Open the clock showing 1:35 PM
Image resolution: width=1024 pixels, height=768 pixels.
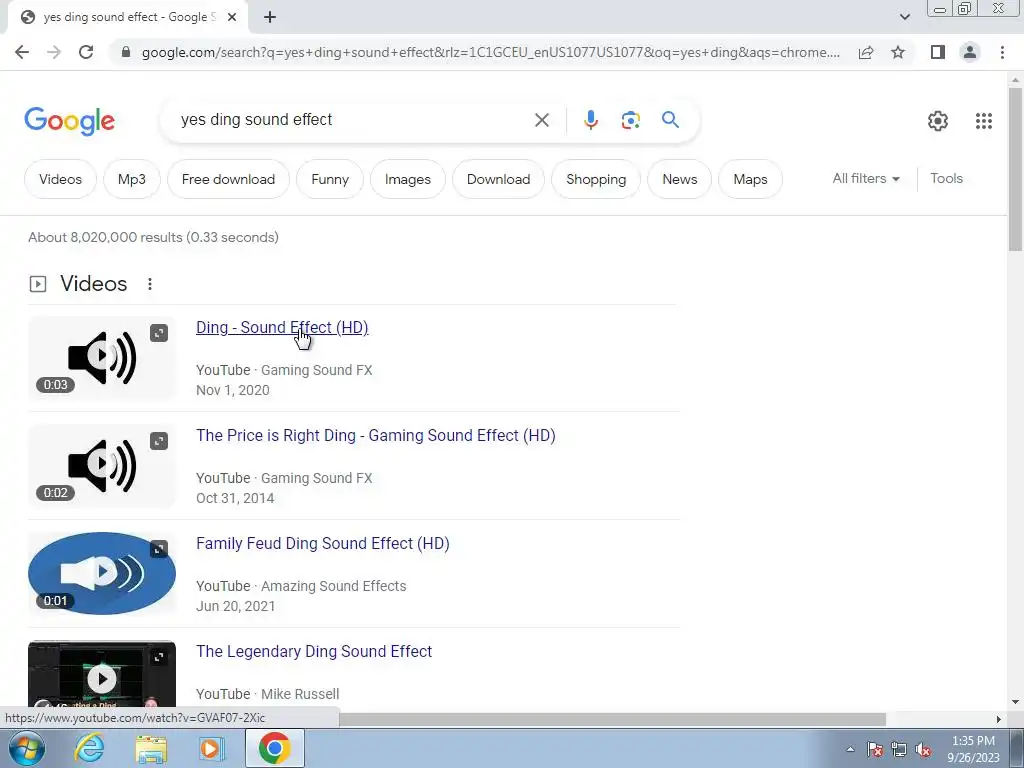click(x=973, y=749)
